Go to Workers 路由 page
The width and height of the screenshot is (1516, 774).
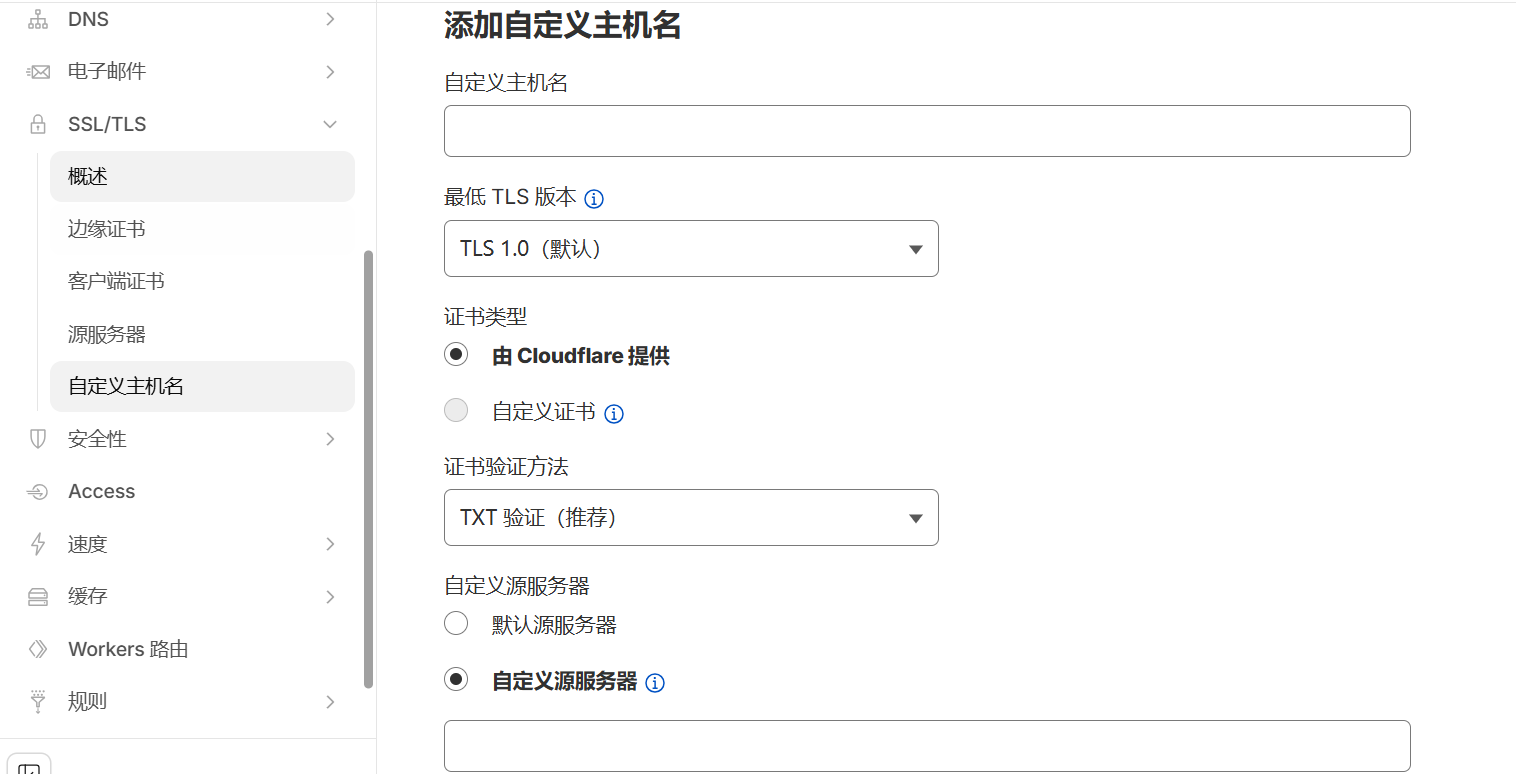[x=128, y=649]
